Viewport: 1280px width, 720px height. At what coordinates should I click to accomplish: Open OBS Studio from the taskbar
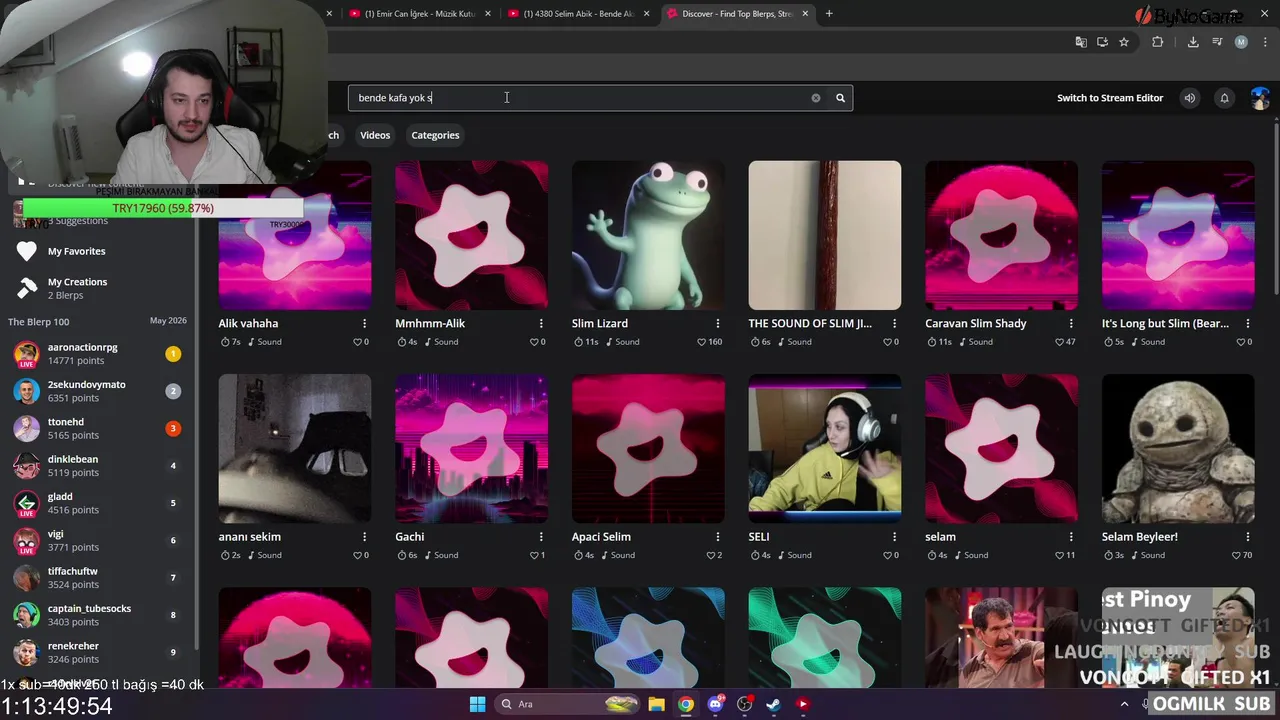744,704
